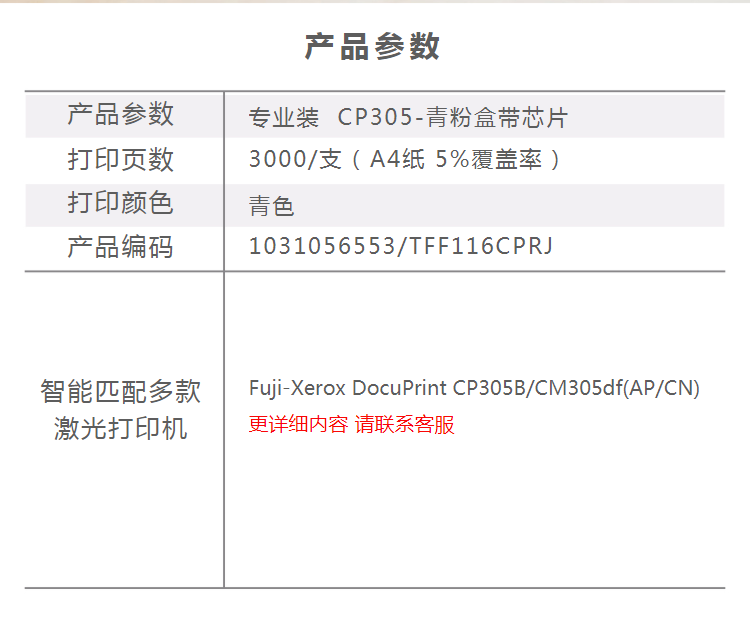Click the A4纸 5%覆盖率 note
The width and height of the screenshot is (751, 626).
click(x=456, y=159)
